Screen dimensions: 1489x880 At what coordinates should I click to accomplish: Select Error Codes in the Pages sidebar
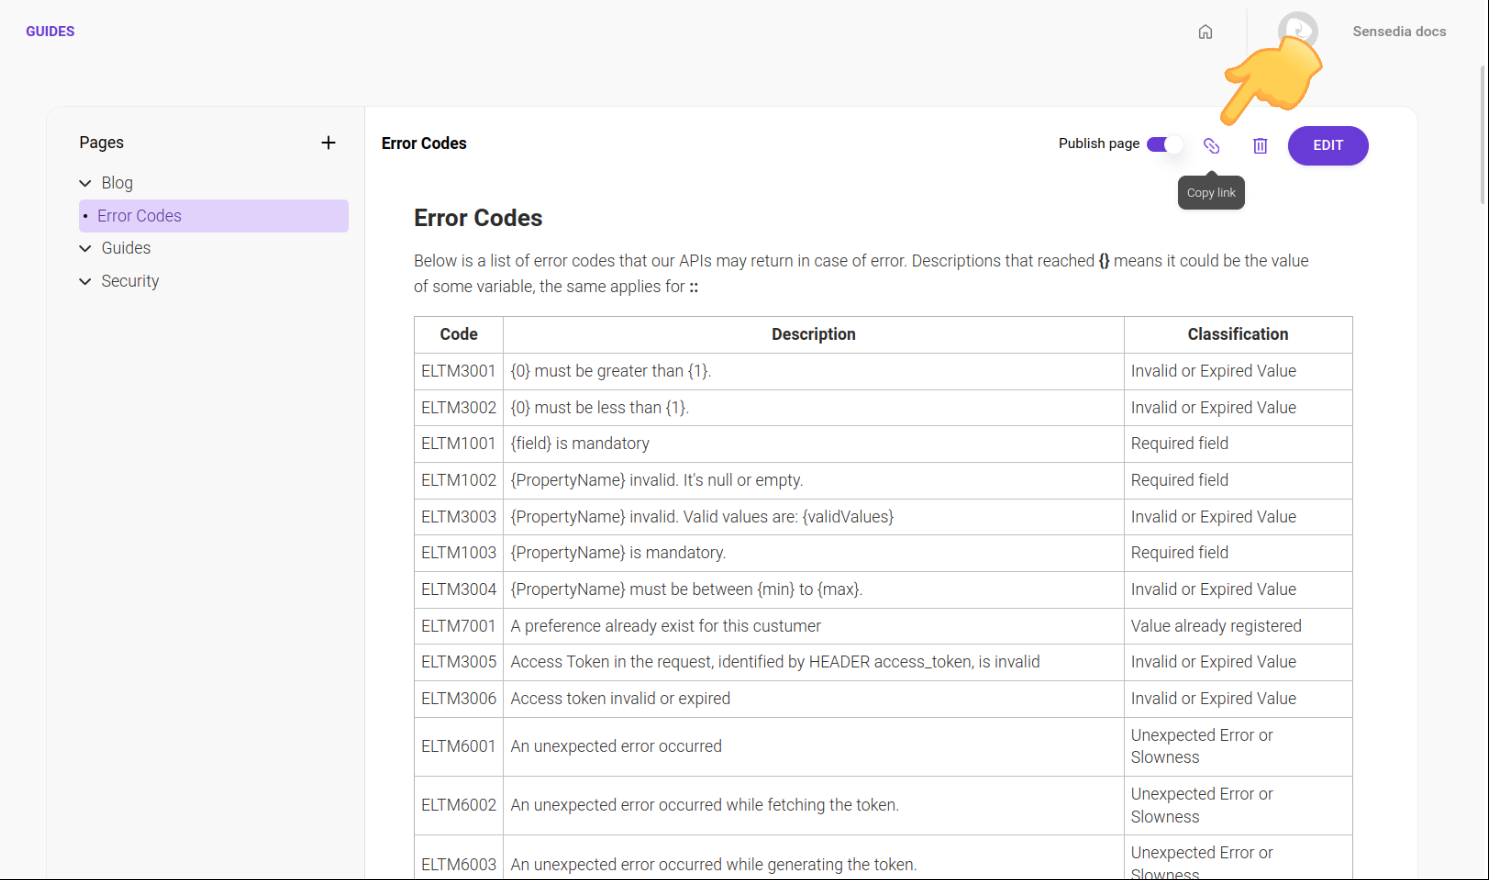(x=139, y=216)
